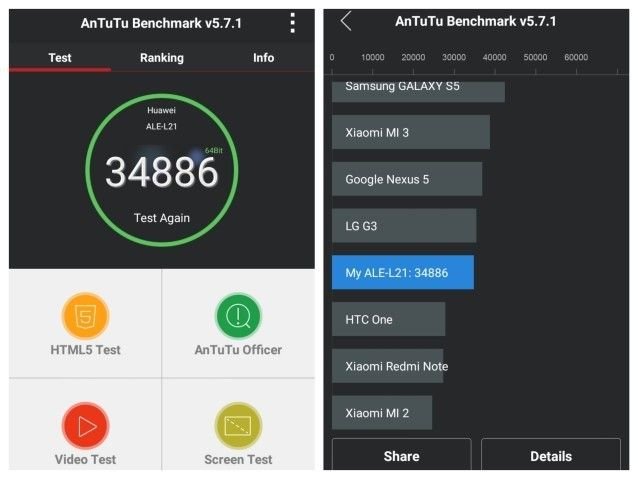
Task: Click the 60000 axis tick label
Action: [x=576, y=57]
